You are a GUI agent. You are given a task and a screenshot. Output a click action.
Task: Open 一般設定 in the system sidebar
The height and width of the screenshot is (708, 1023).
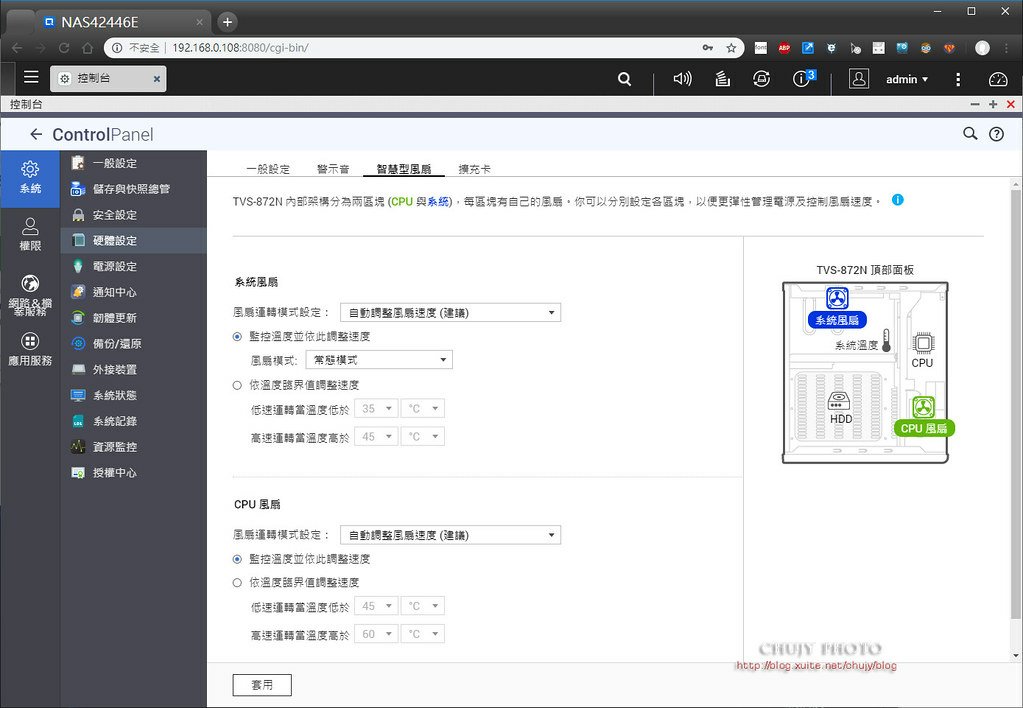[134, 163]
